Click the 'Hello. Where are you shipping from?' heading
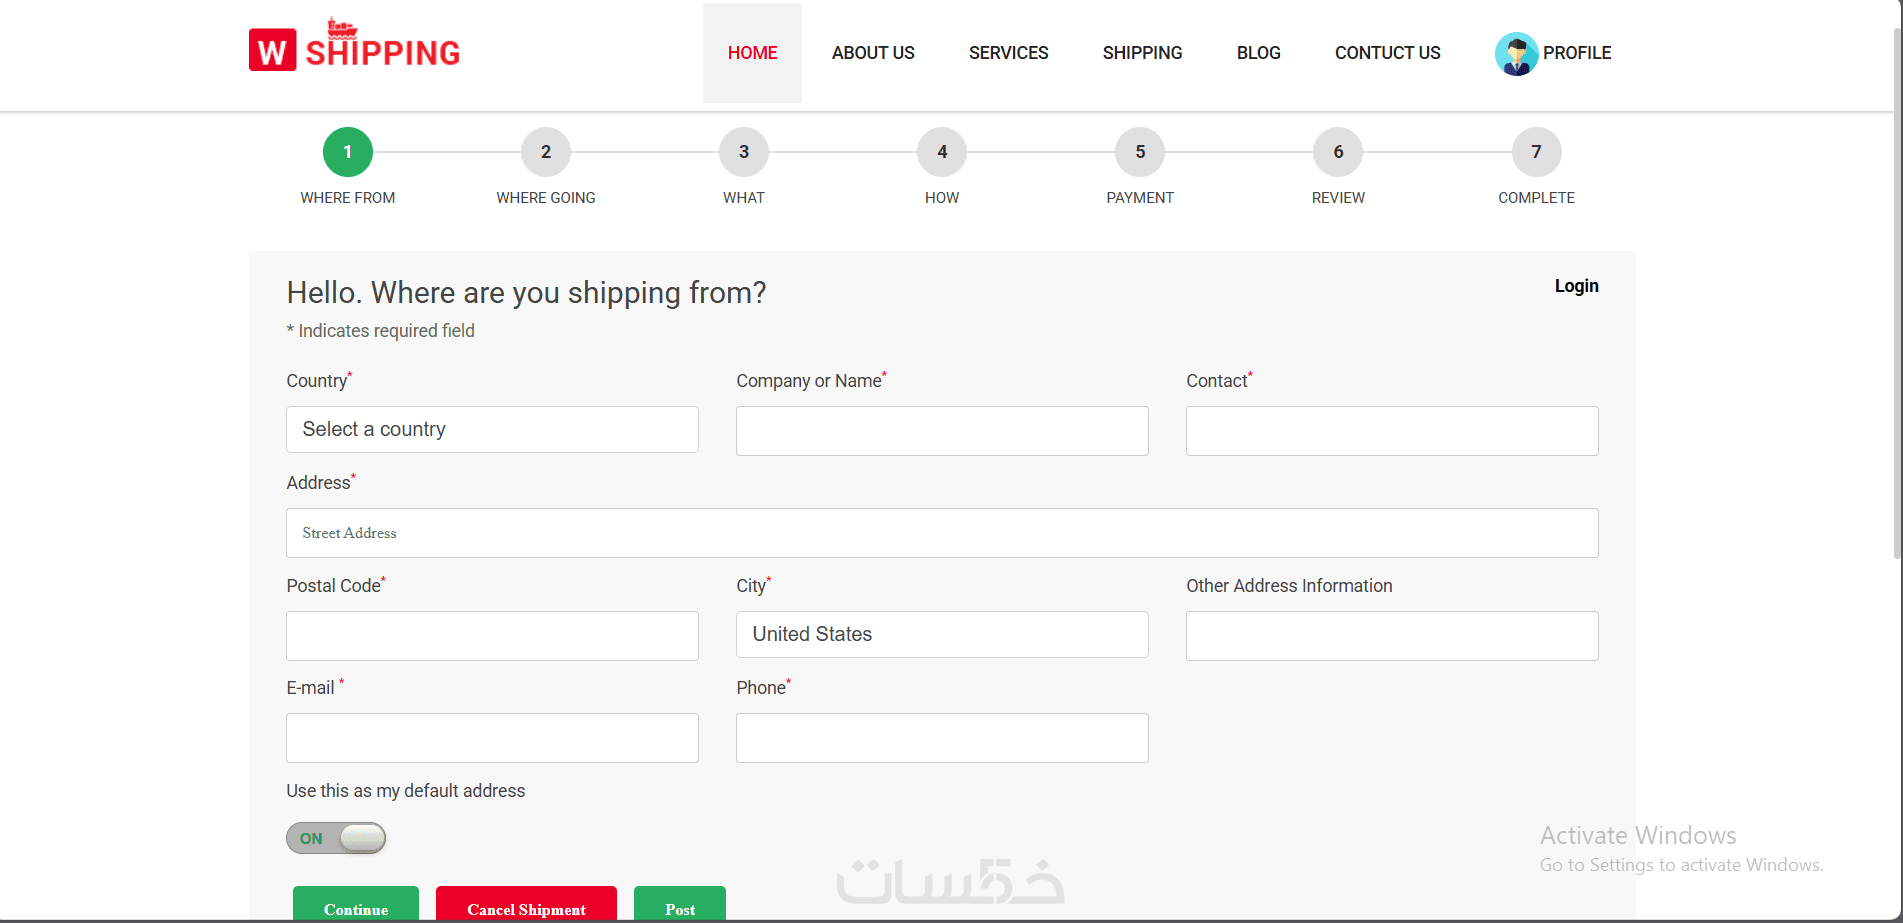This screenshot has width=1903, height=923. point(527,293)
